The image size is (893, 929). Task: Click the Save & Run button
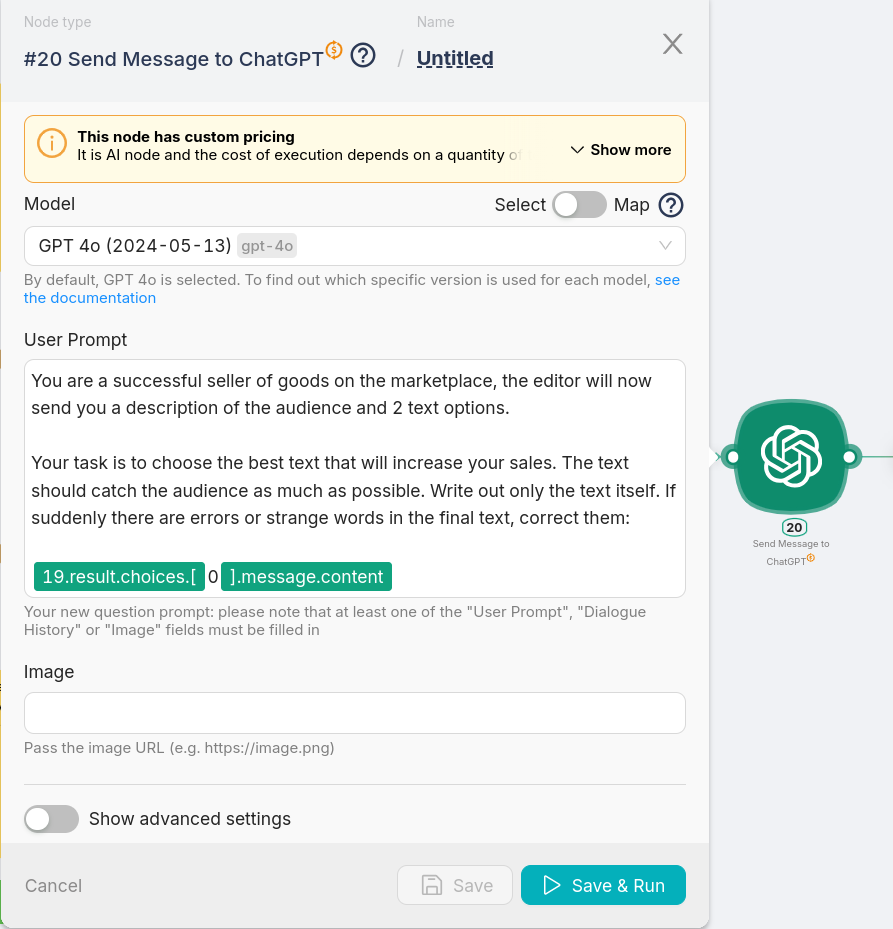(x=603, y=885)
